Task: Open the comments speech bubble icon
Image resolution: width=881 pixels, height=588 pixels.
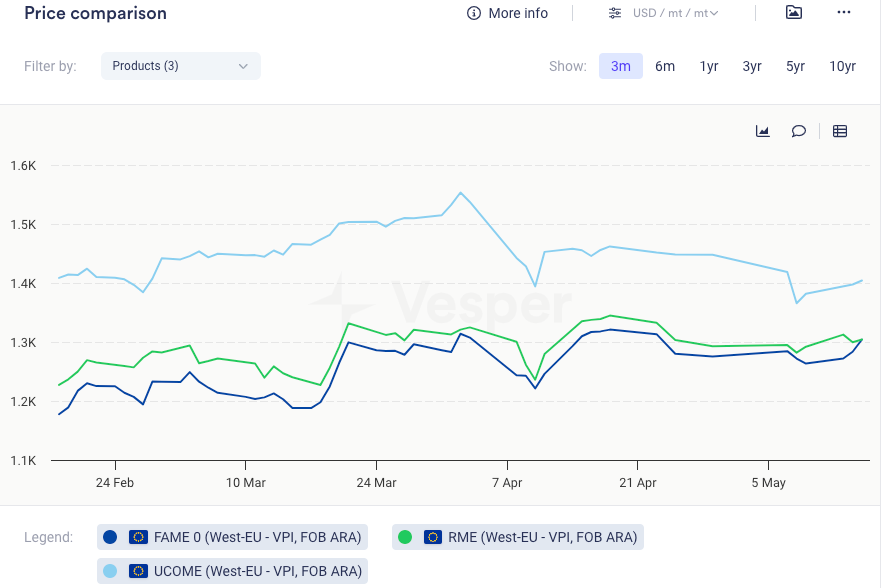Action: [799, 131]
